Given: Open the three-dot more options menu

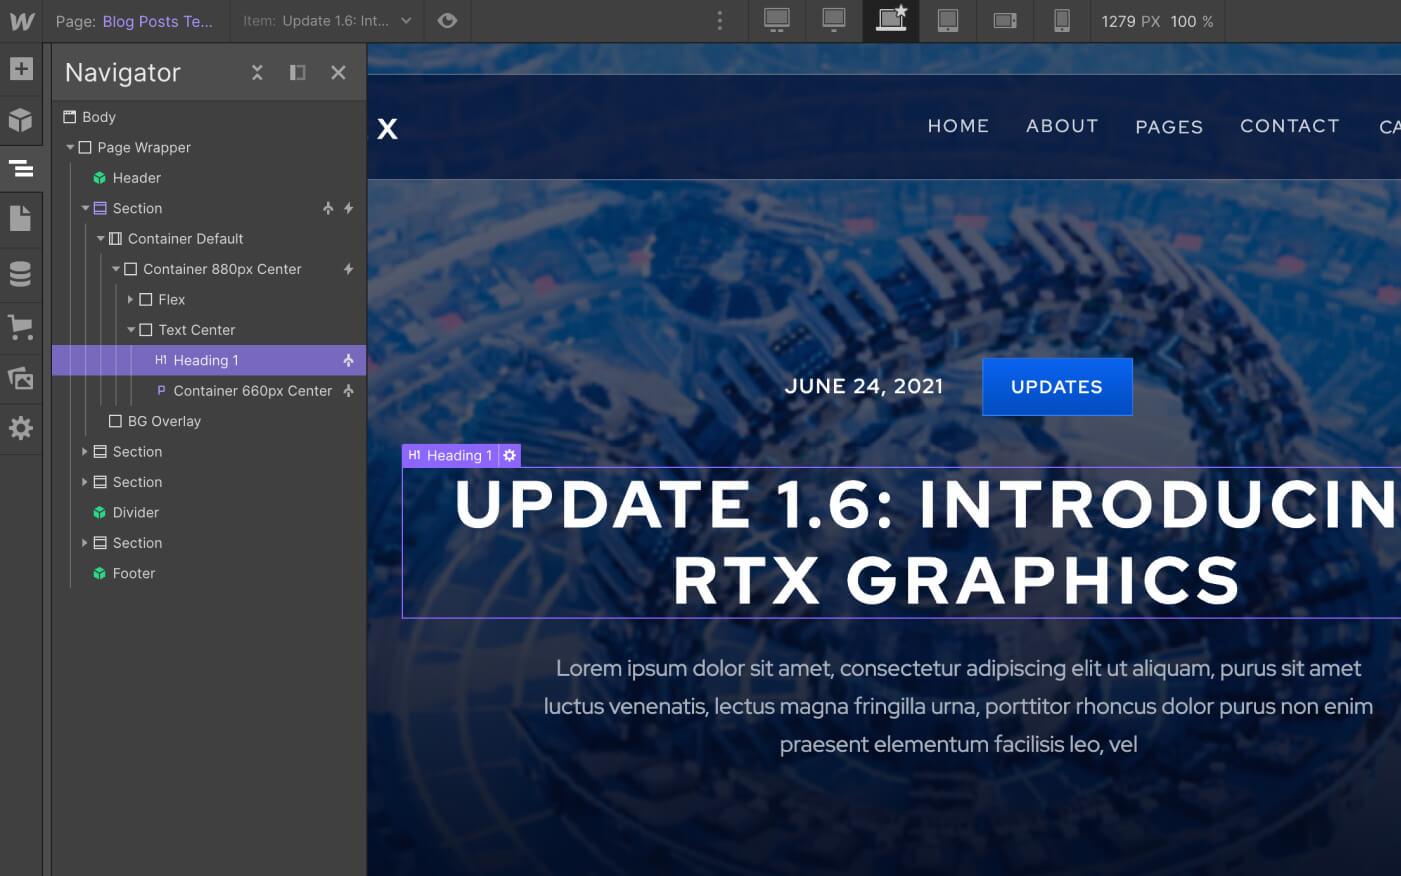Looking at the screenshot, I should 720,21.
